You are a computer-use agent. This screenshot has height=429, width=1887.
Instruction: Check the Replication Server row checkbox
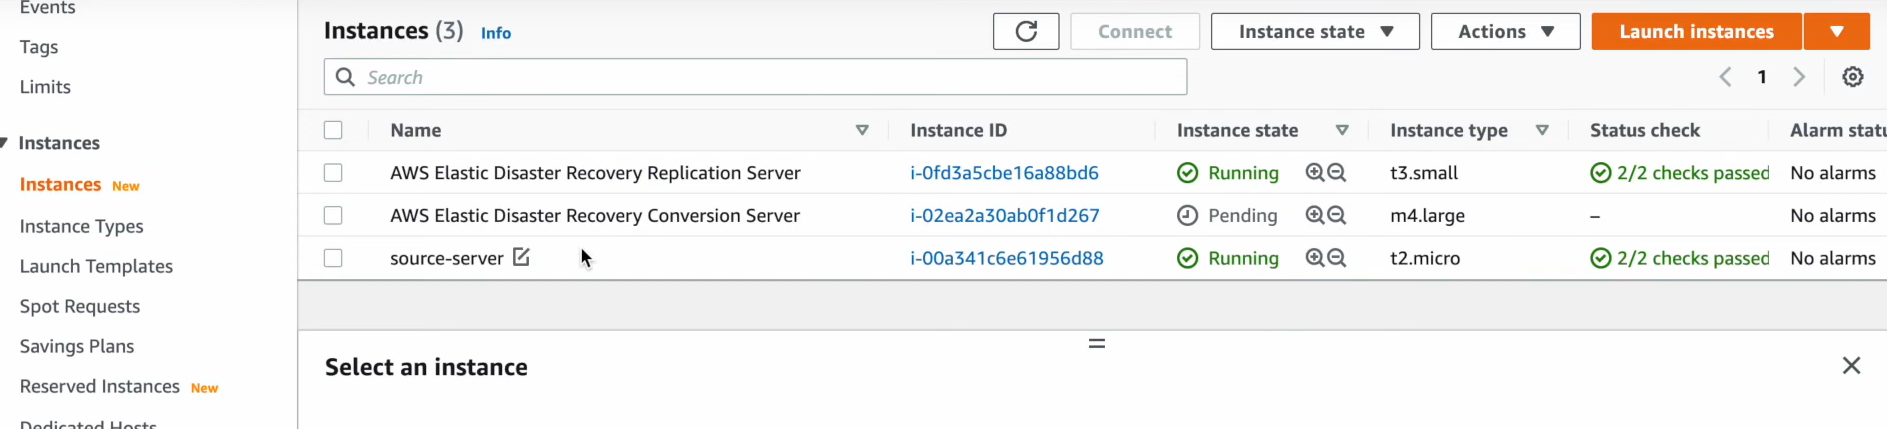tap(333, 173)
